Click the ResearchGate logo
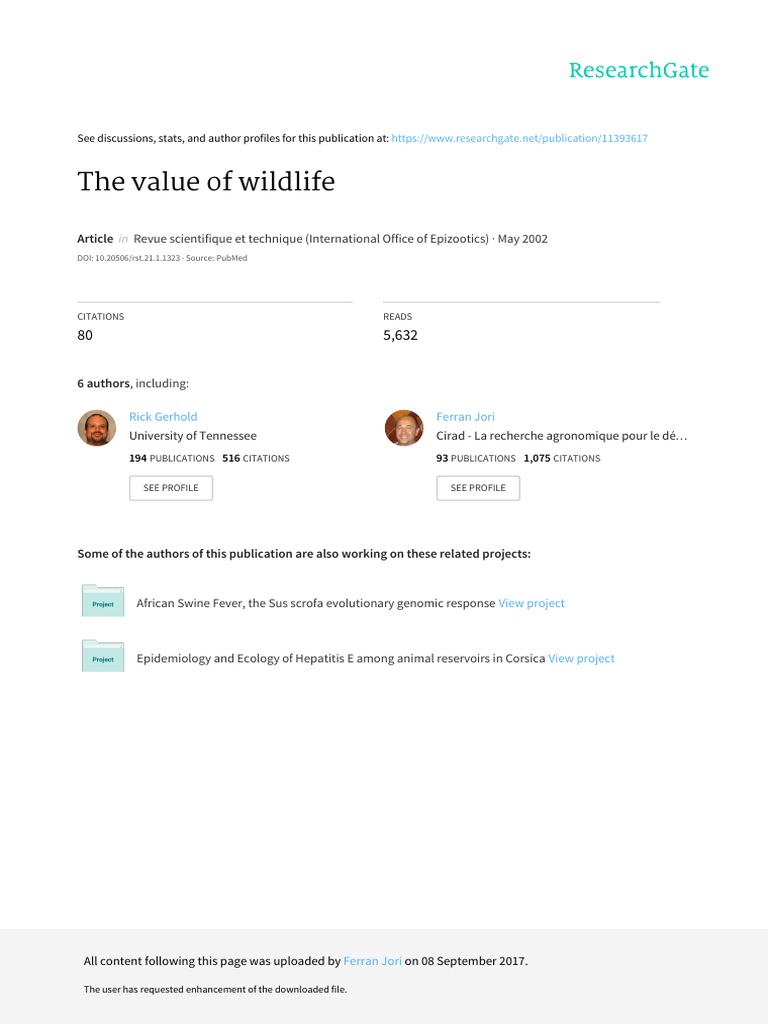 click(638, 70)
